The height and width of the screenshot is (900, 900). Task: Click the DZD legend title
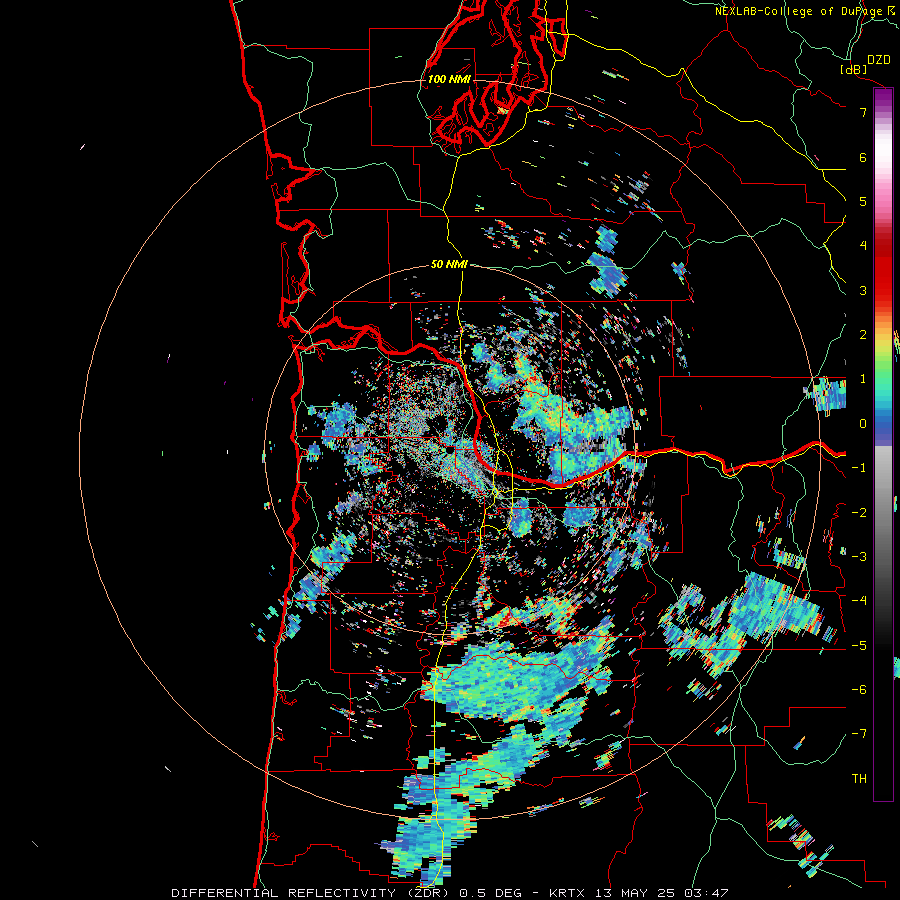tap(878, 60)
